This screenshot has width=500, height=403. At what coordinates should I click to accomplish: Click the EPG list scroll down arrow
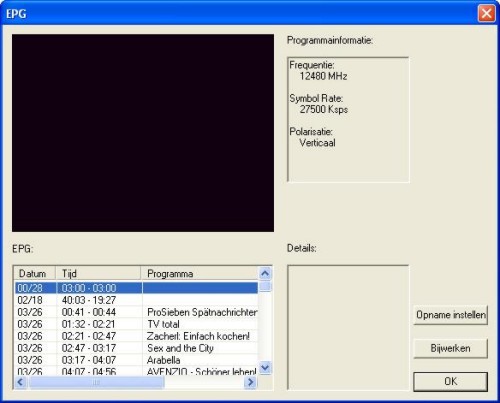click(x=265, y=368)
